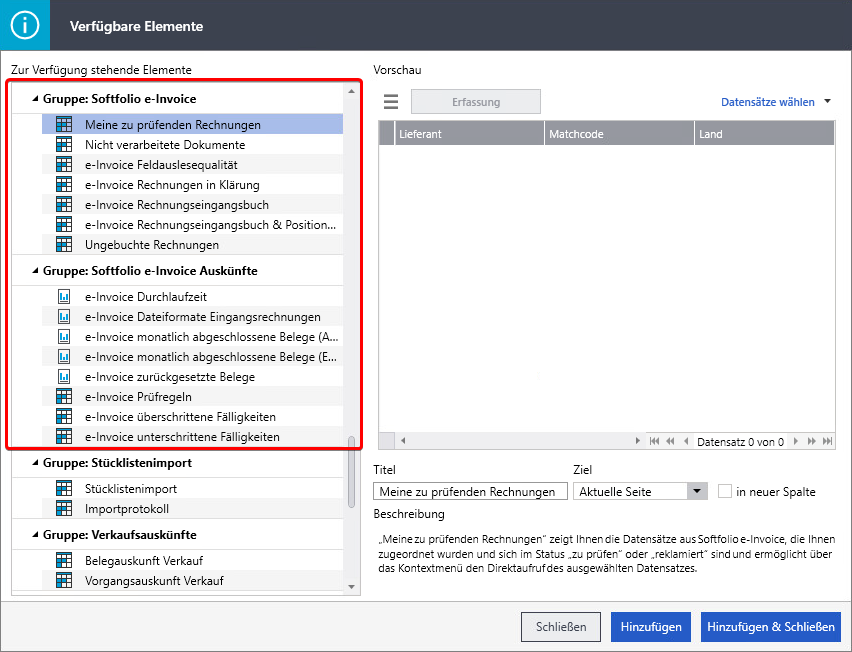Collapse group Verkaufsauskünfte
This screenshot has width=852, height=652.
click(35, 535)
